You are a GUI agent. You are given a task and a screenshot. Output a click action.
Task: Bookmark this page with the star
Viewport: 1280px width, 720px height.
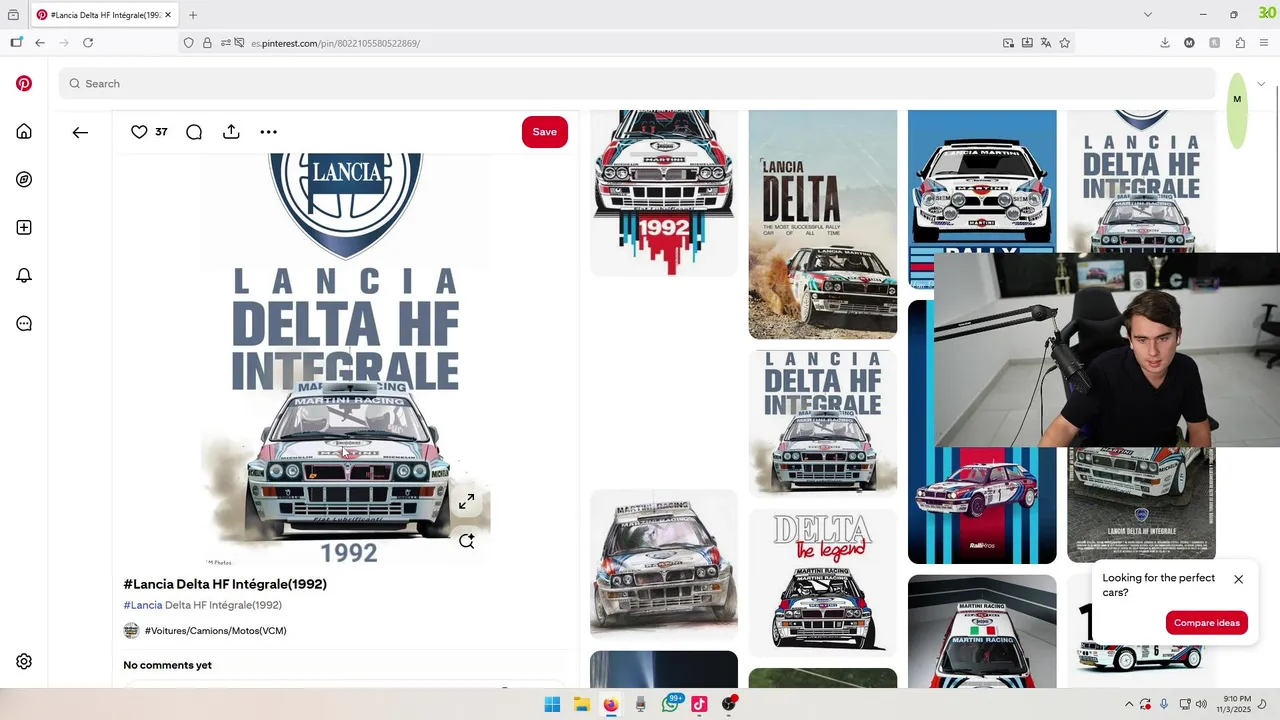tap(1065, 43)
